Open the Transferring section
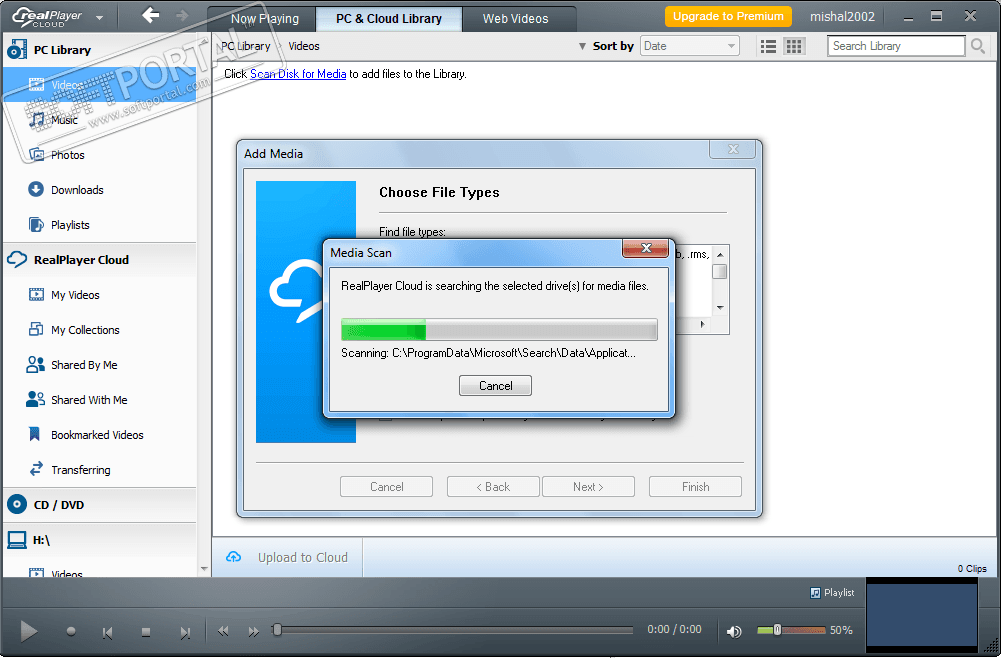1001x658 pixels. (x=80, y=470)
